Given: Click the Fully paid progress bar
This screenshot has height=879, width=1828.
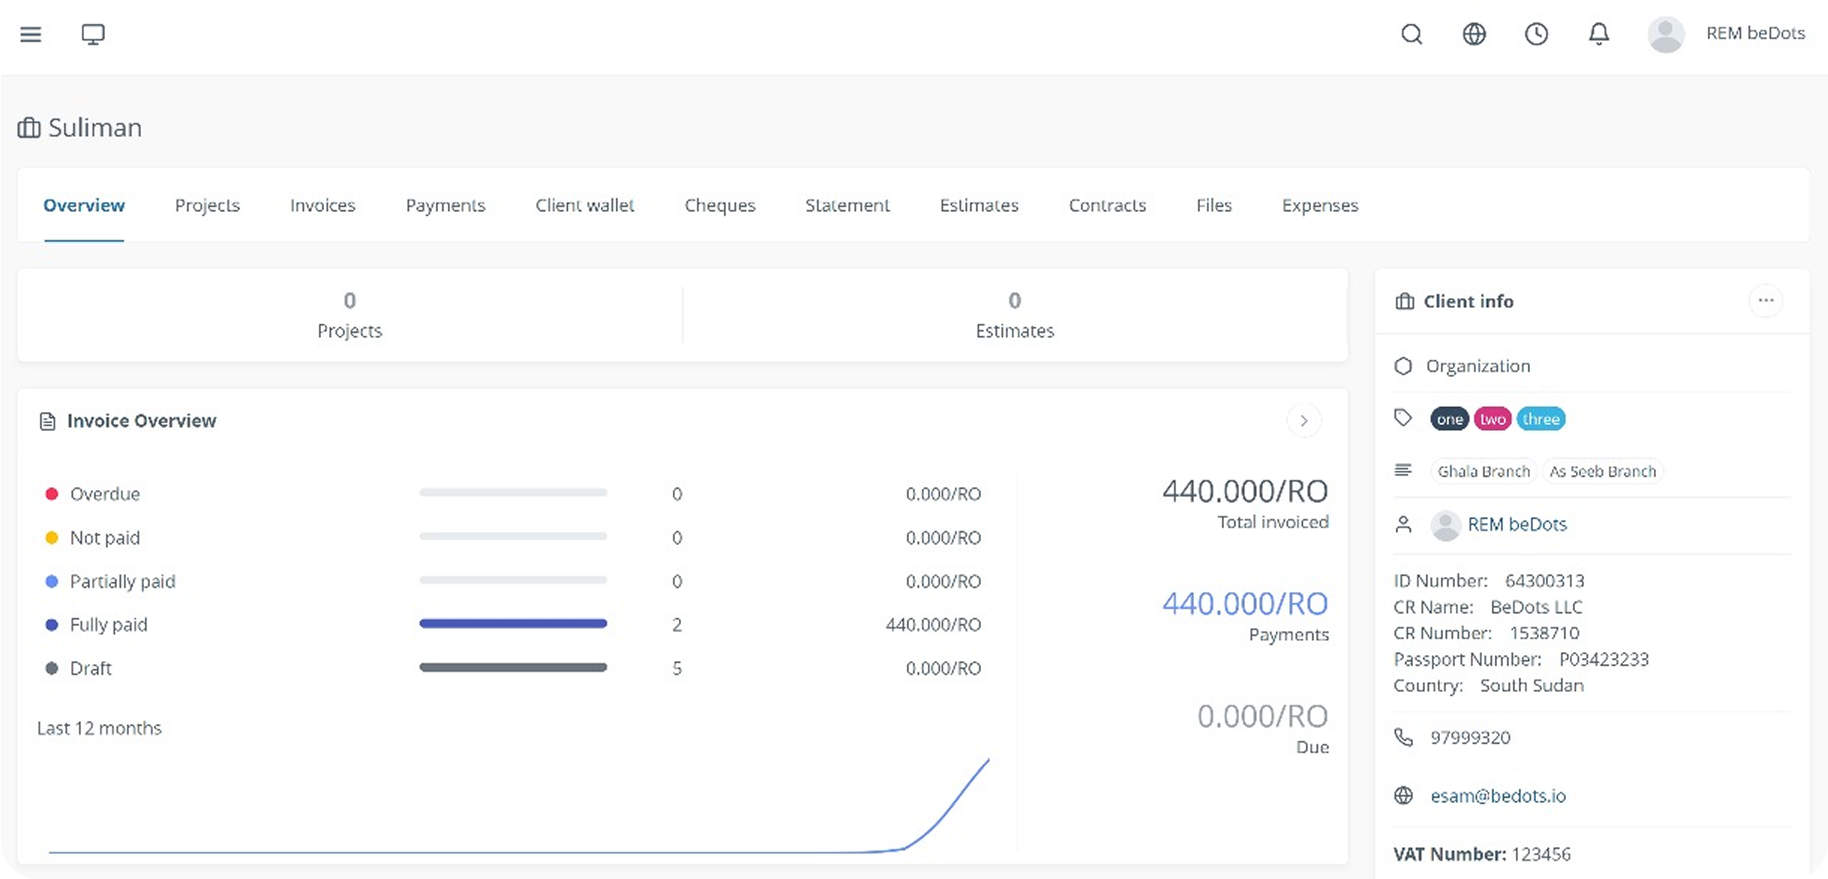Looking at the screenshot, I should 513,624.
